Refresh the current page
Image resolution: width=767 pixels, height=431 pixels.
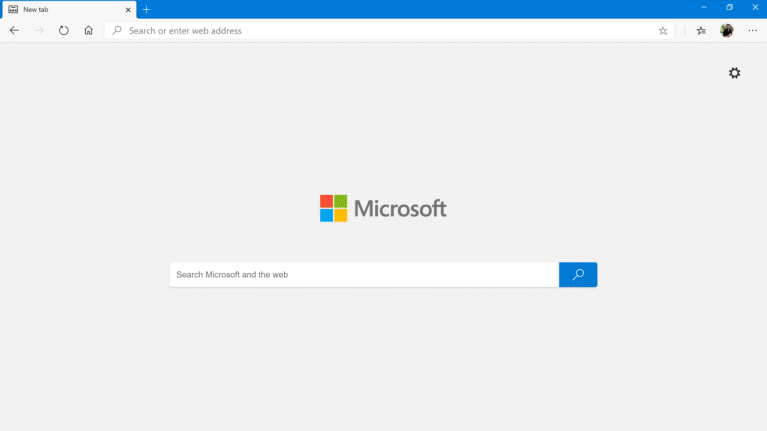click(x=64, y=31)
